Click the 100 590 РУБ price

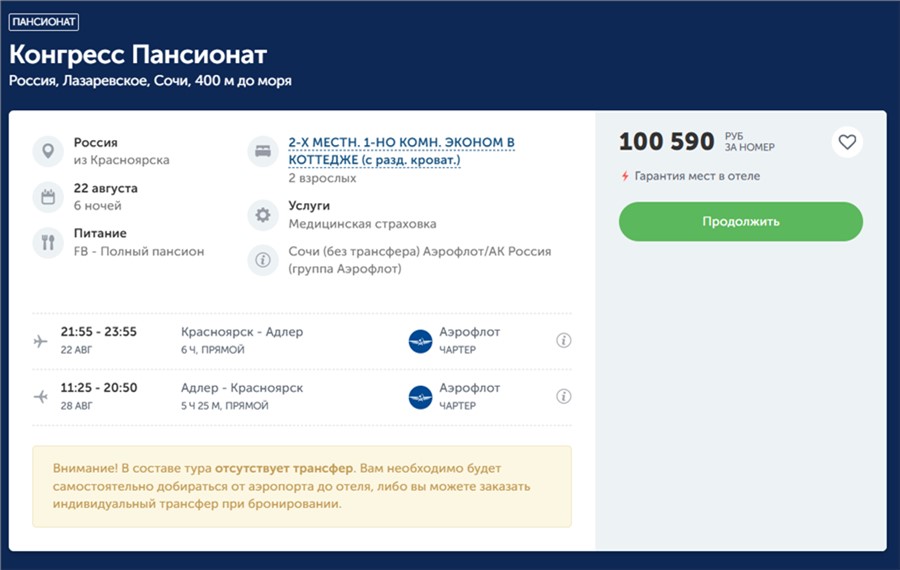click(666, 142)
